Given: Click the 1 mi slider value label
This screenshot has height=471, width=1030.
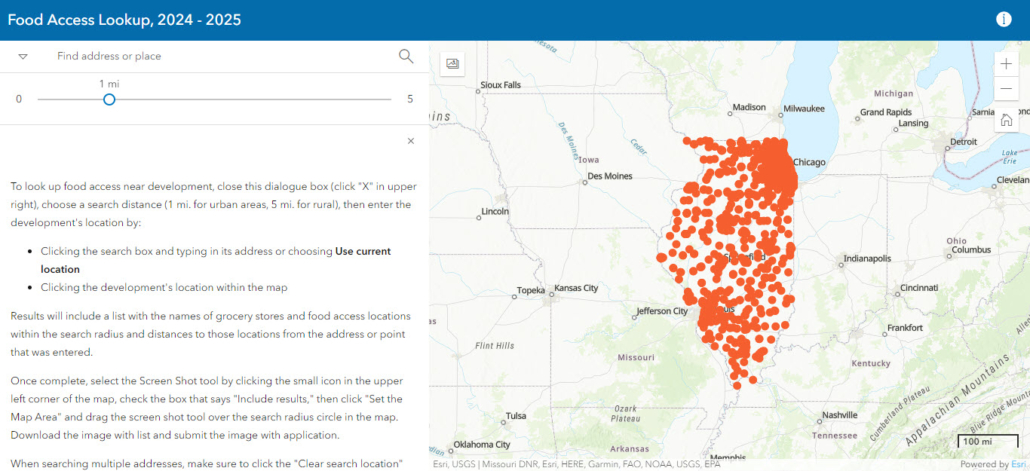Looking at the screenshot, I should point(109,83).
